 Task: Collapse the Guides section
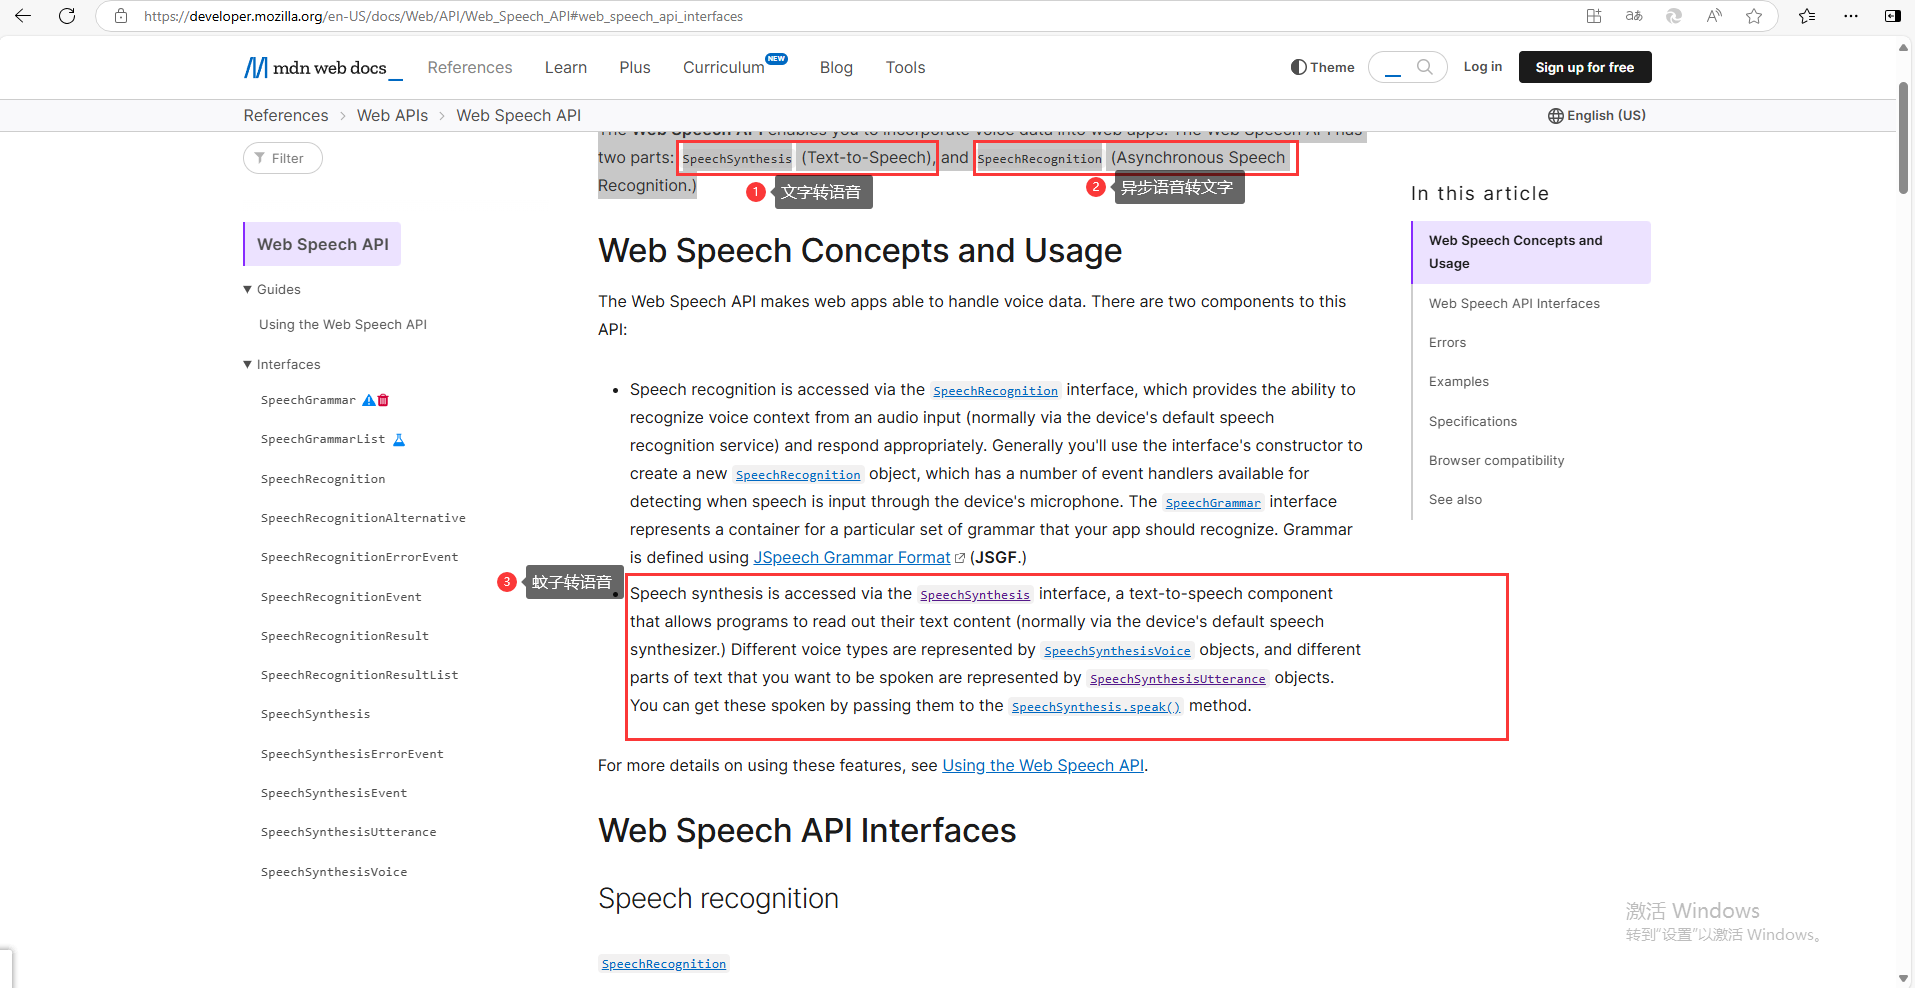[x=272, y=289]
